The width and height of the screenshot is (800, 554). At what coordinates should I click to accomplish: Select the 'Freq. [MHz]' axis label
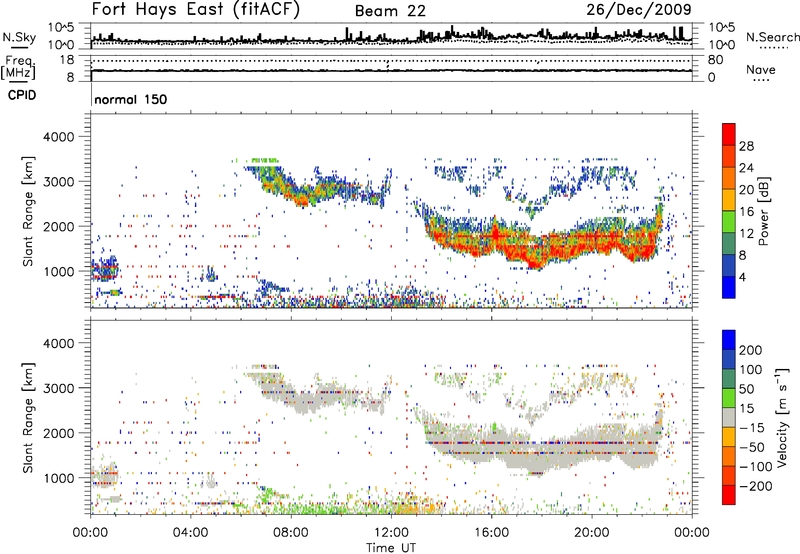tap(18, 68)
